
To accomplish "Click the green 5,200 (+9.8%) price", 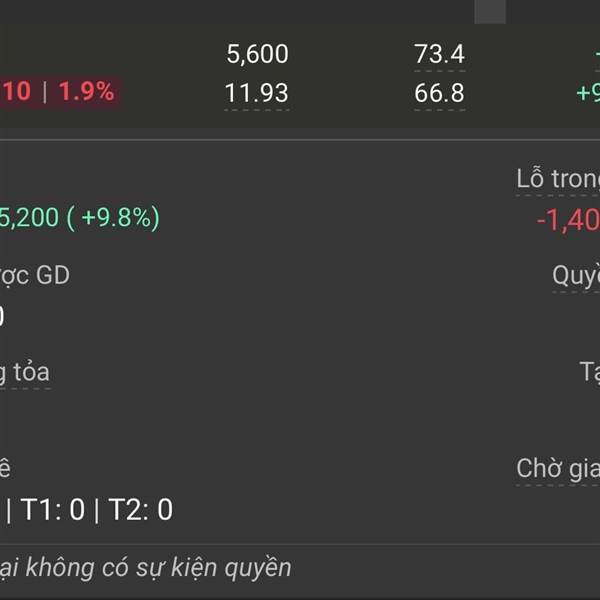I will [x=79, y=218].
